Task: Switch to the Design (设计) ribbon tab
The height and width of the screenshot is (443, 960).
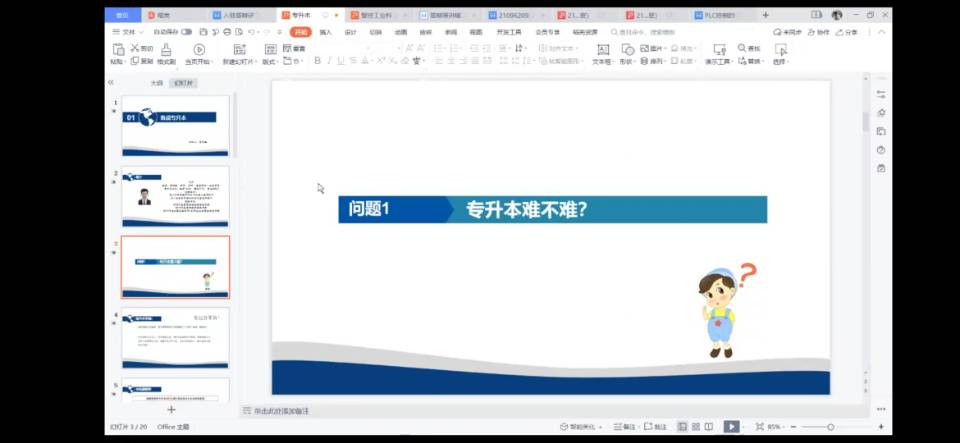Action: (350, 32)
